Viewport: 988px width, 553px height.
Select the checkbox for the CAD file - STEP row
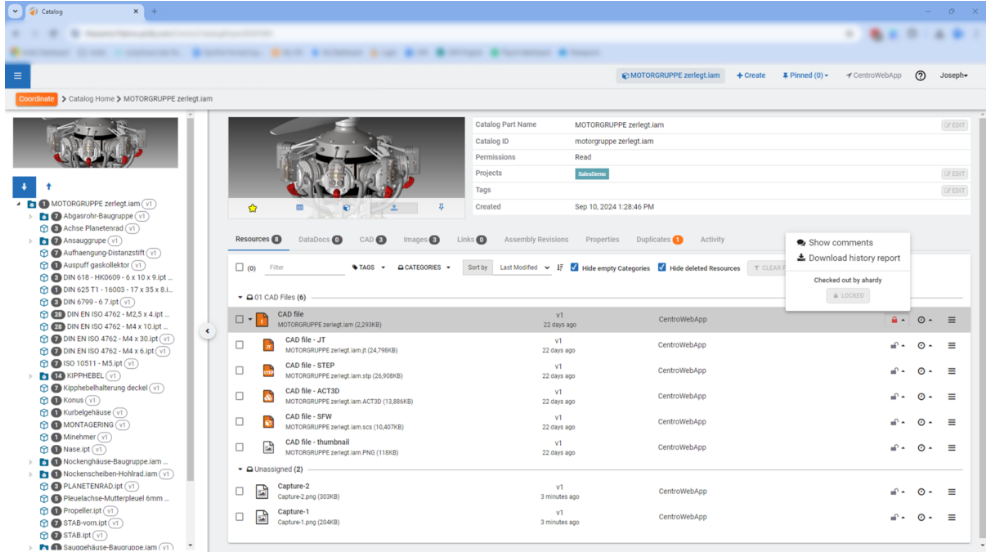(239, 370)
